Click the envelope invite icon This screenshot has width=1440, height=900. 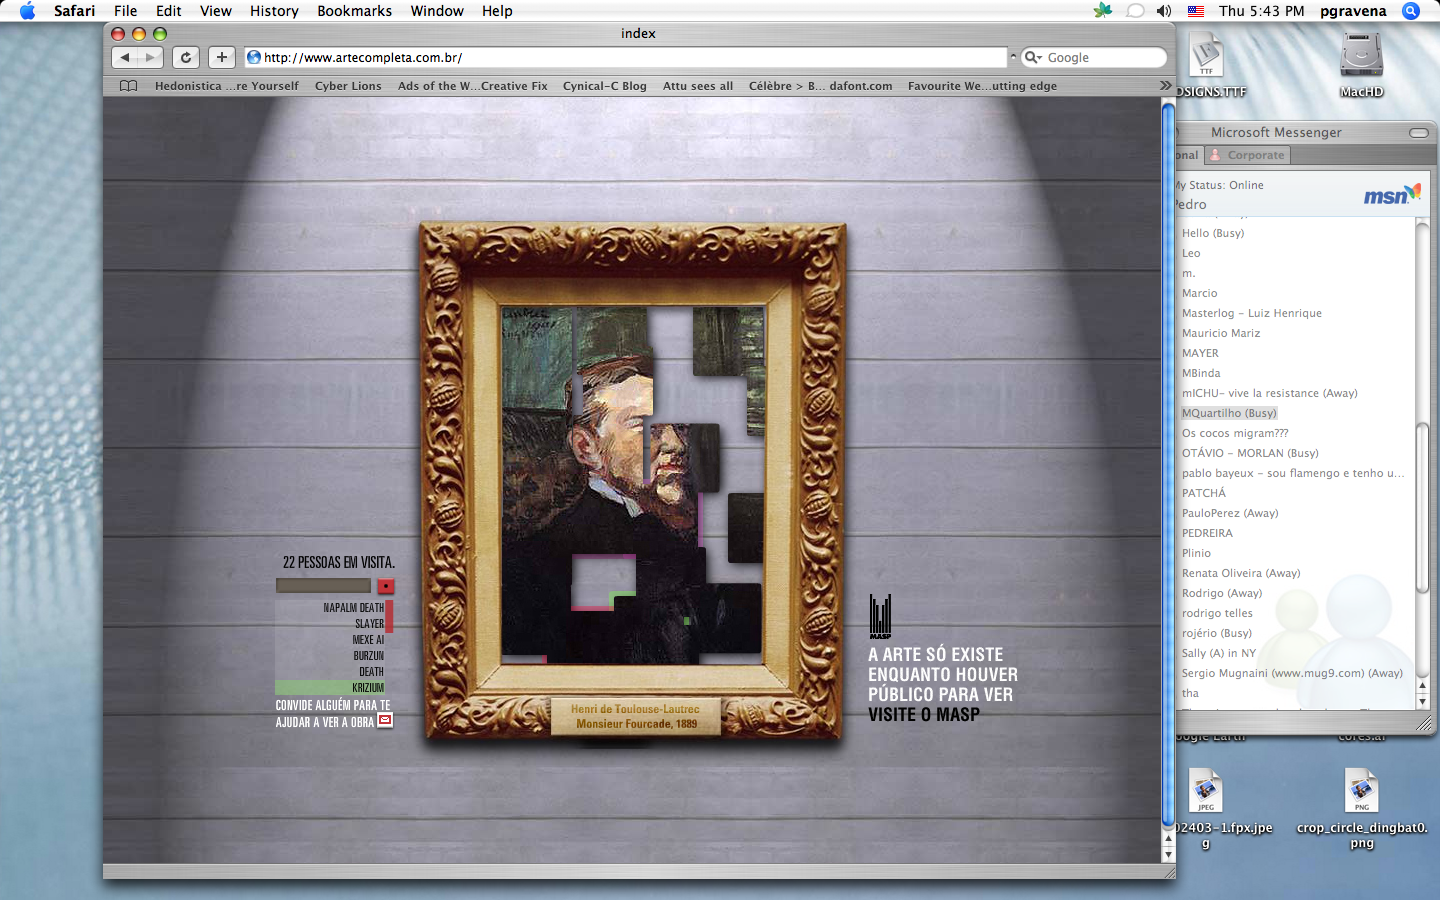point(385,720)
